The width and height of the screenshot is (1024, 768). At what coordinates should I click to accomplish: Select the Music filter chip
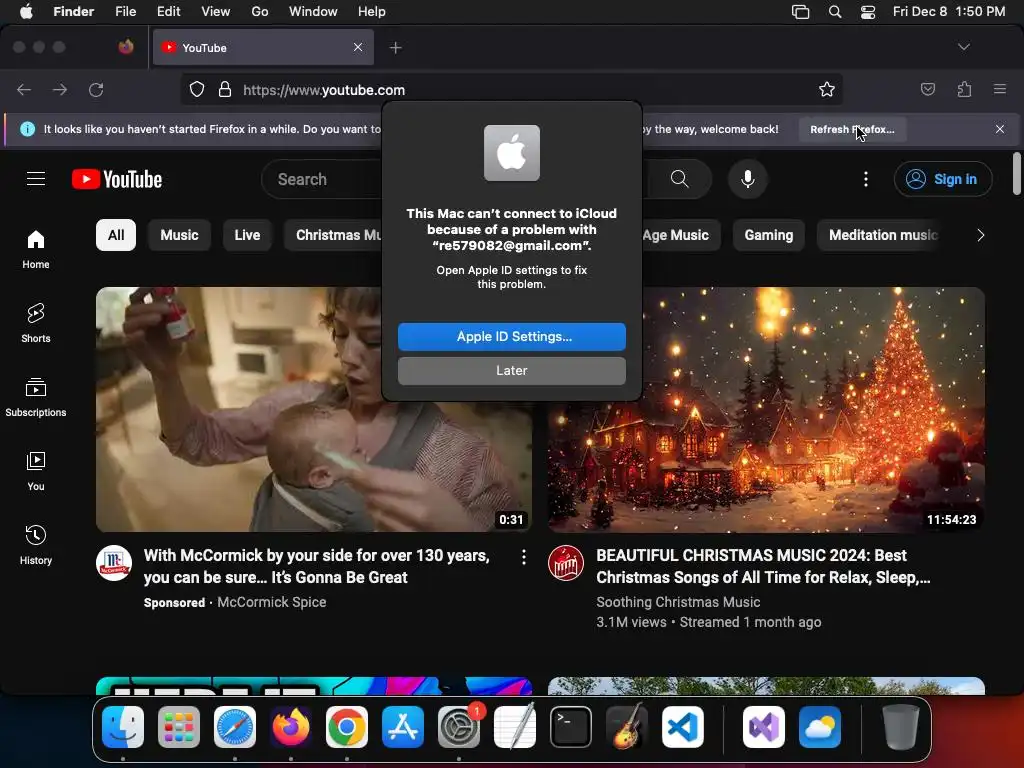click(x=180, y=235)
